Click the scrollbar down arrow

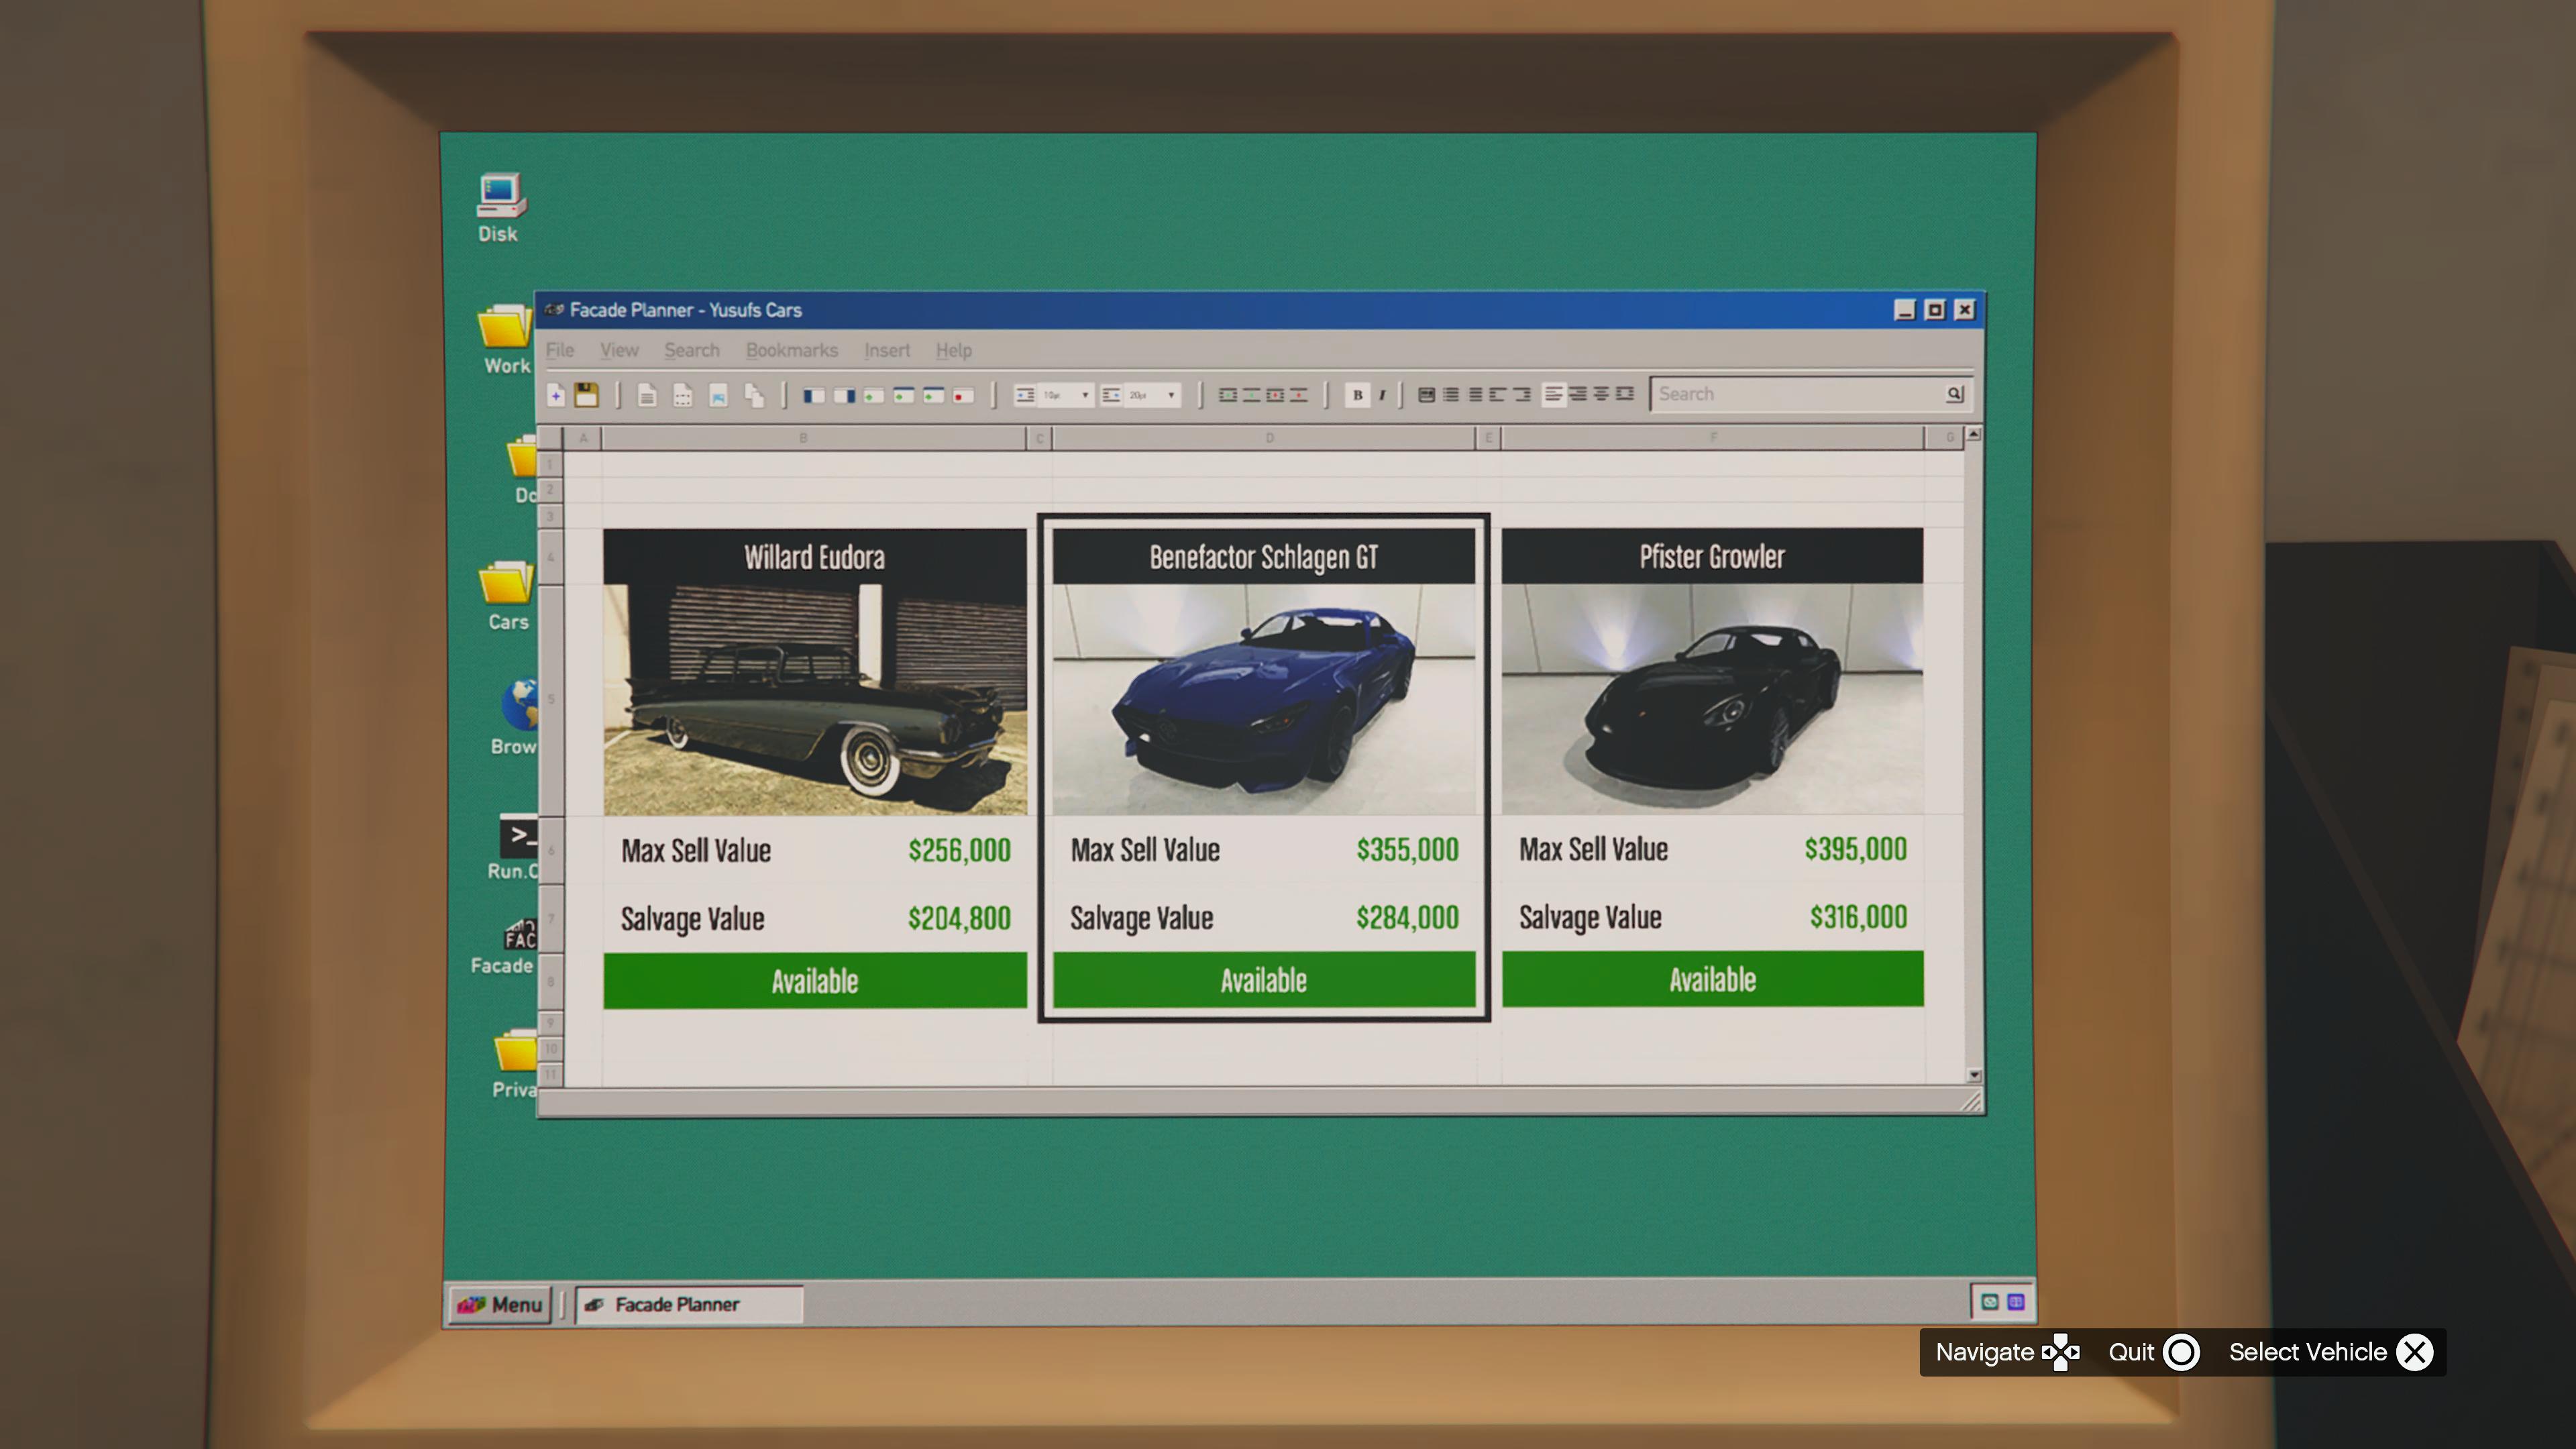click(x=1974, y=1075)
